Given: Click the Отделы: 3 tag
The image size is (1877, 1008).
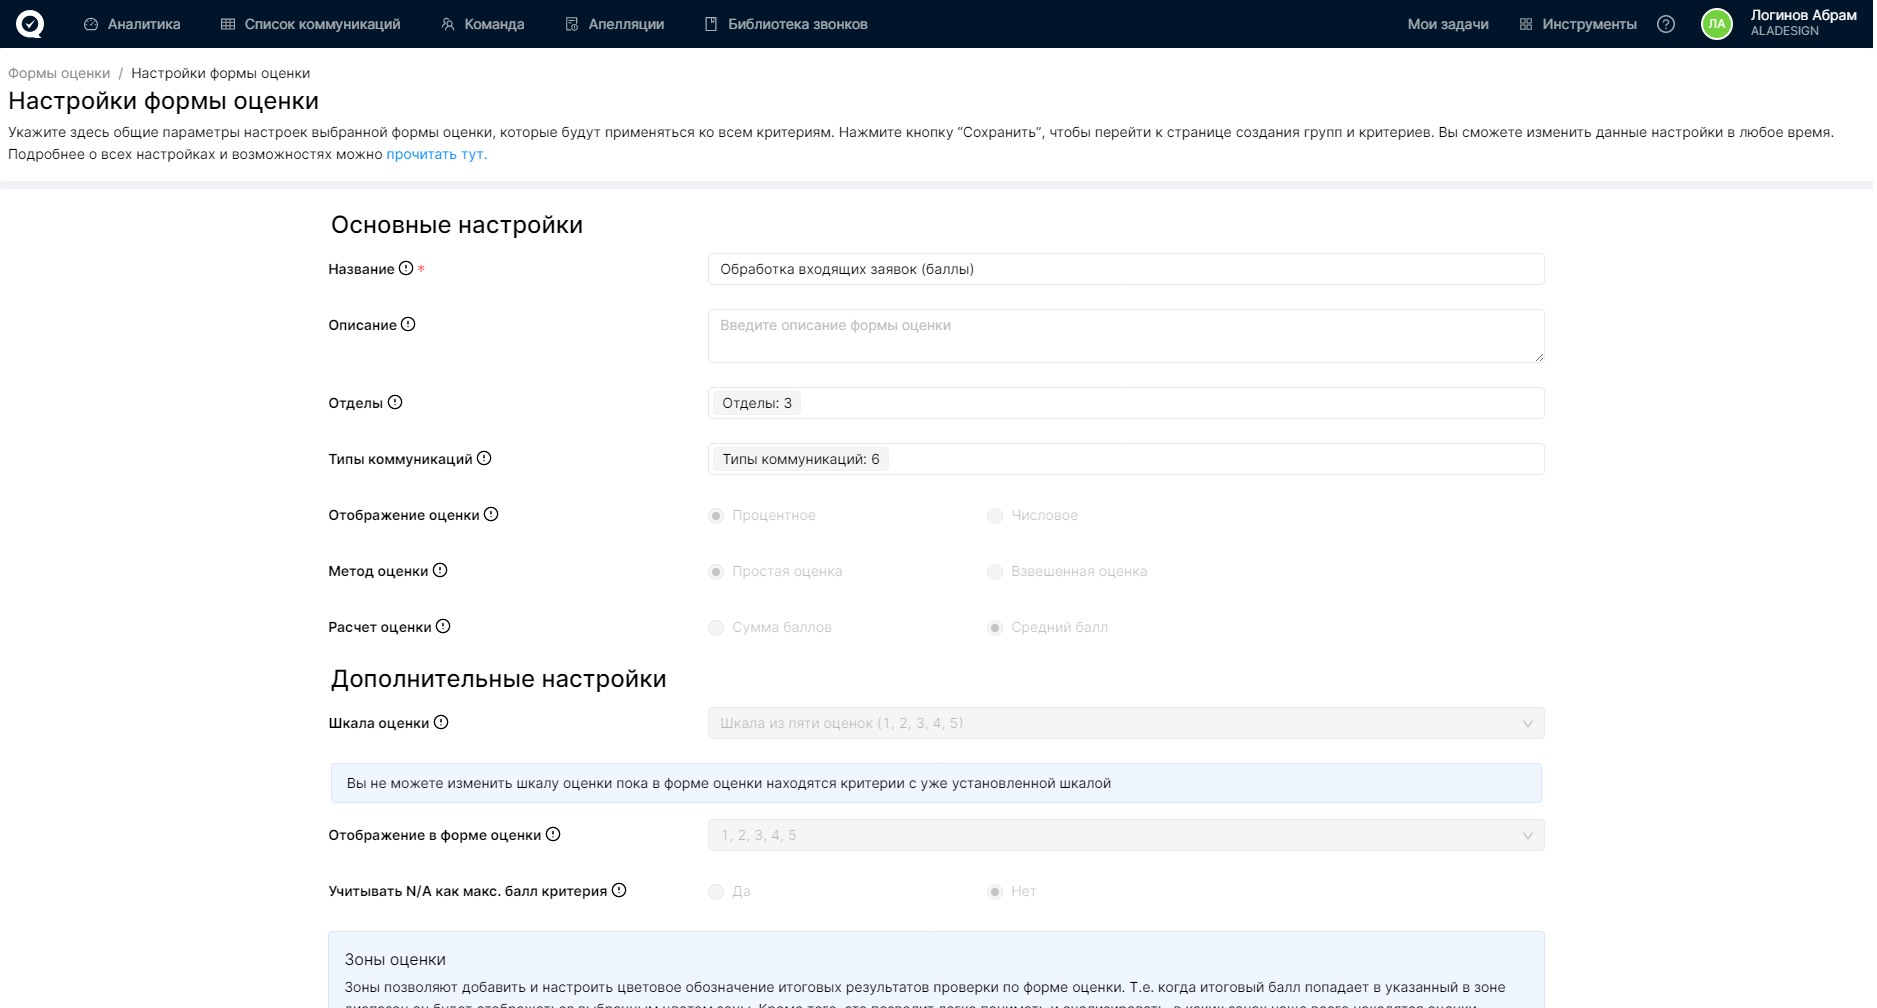Looking at the screenshot, I should coord(757,403).
